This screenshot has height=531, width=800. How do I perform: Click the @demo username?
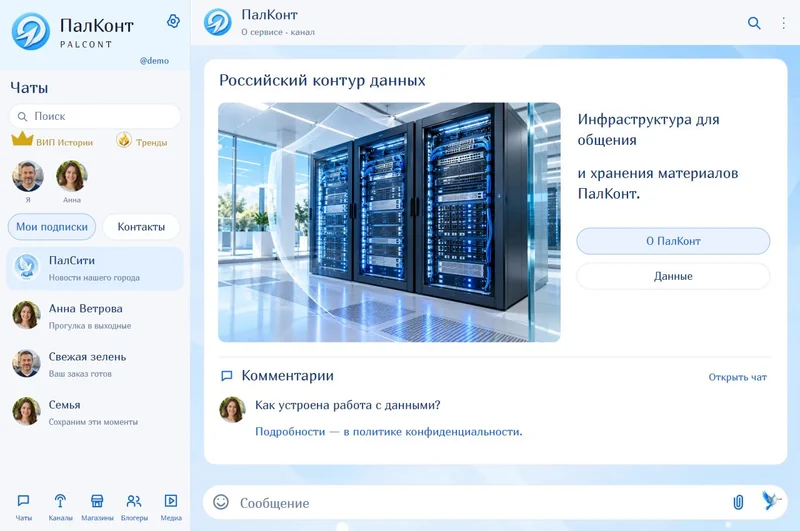tap(154, 61)
